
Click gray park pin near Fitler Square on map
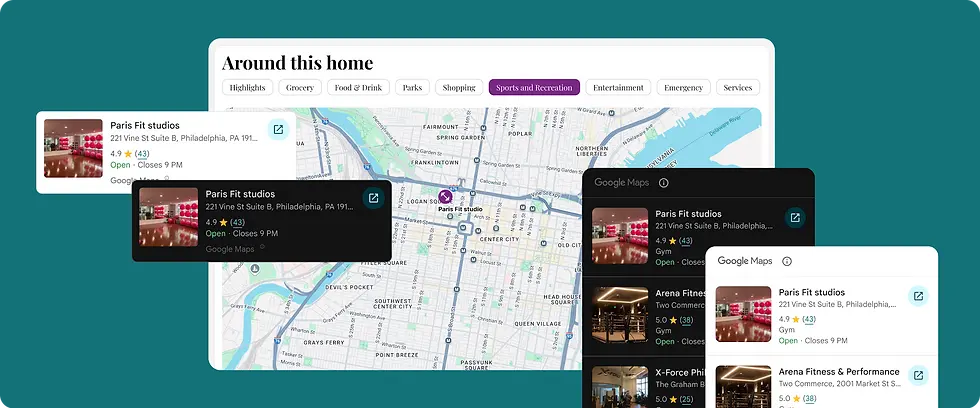click(x=255, y=269)
